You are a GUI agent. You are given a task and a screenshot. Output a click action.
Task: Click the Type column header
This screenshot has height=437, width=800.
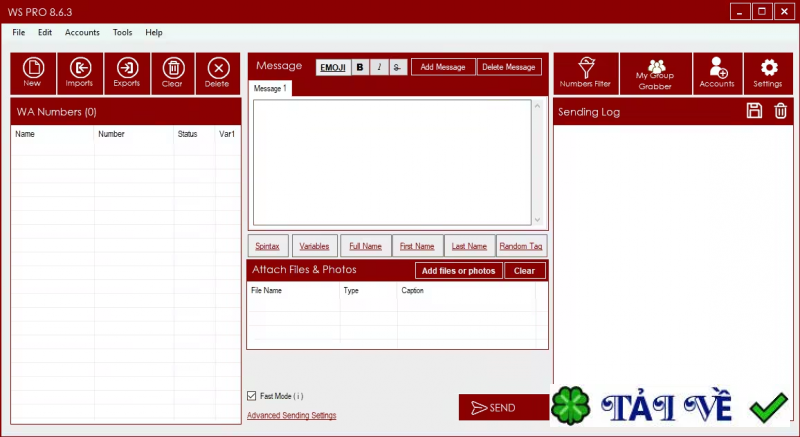[368, 291]
